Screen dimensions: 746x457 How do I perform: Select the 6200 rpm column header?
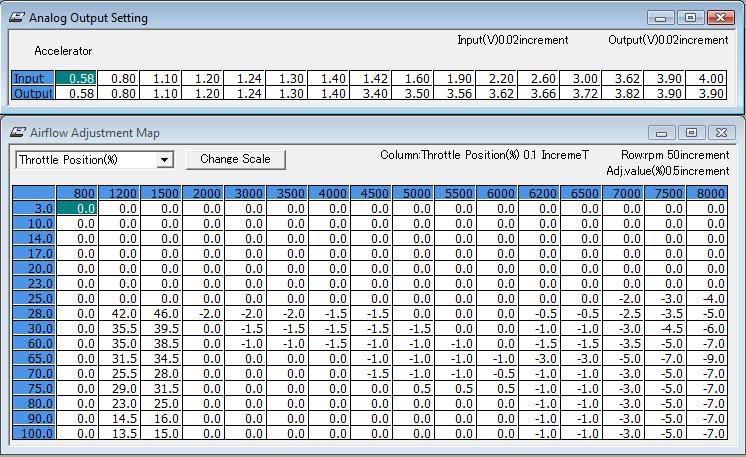point(539,193)
